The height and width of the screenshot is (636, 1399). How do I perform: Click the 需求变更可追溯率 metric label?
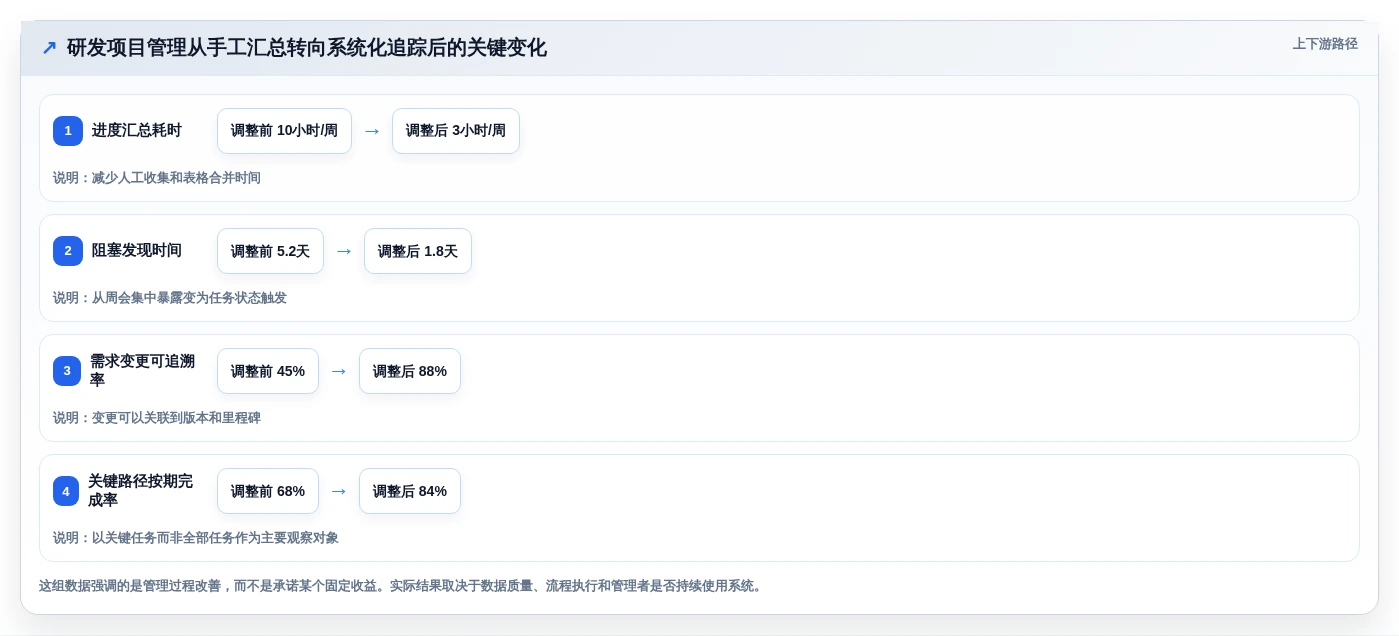(143, 371)
